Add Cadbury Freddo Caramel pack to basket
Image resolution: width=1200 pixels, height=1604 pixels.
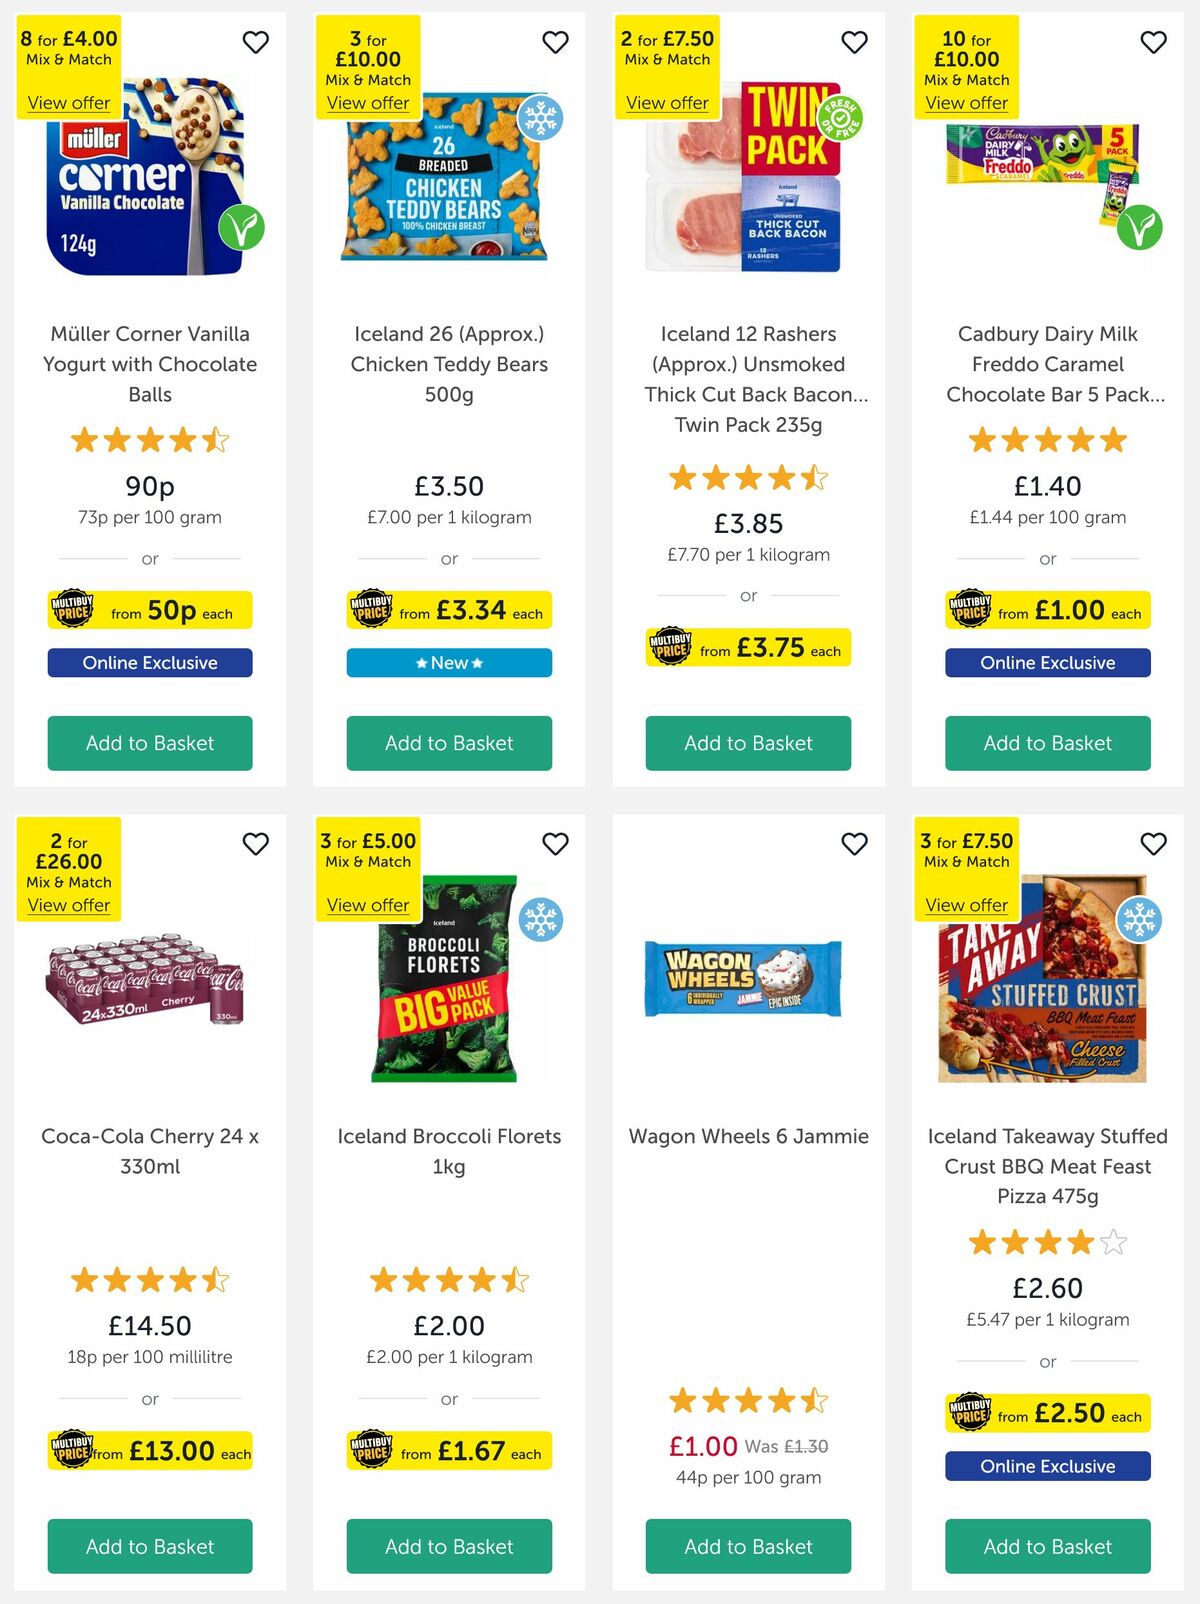pyautogui.click(x=1047, y=743)
